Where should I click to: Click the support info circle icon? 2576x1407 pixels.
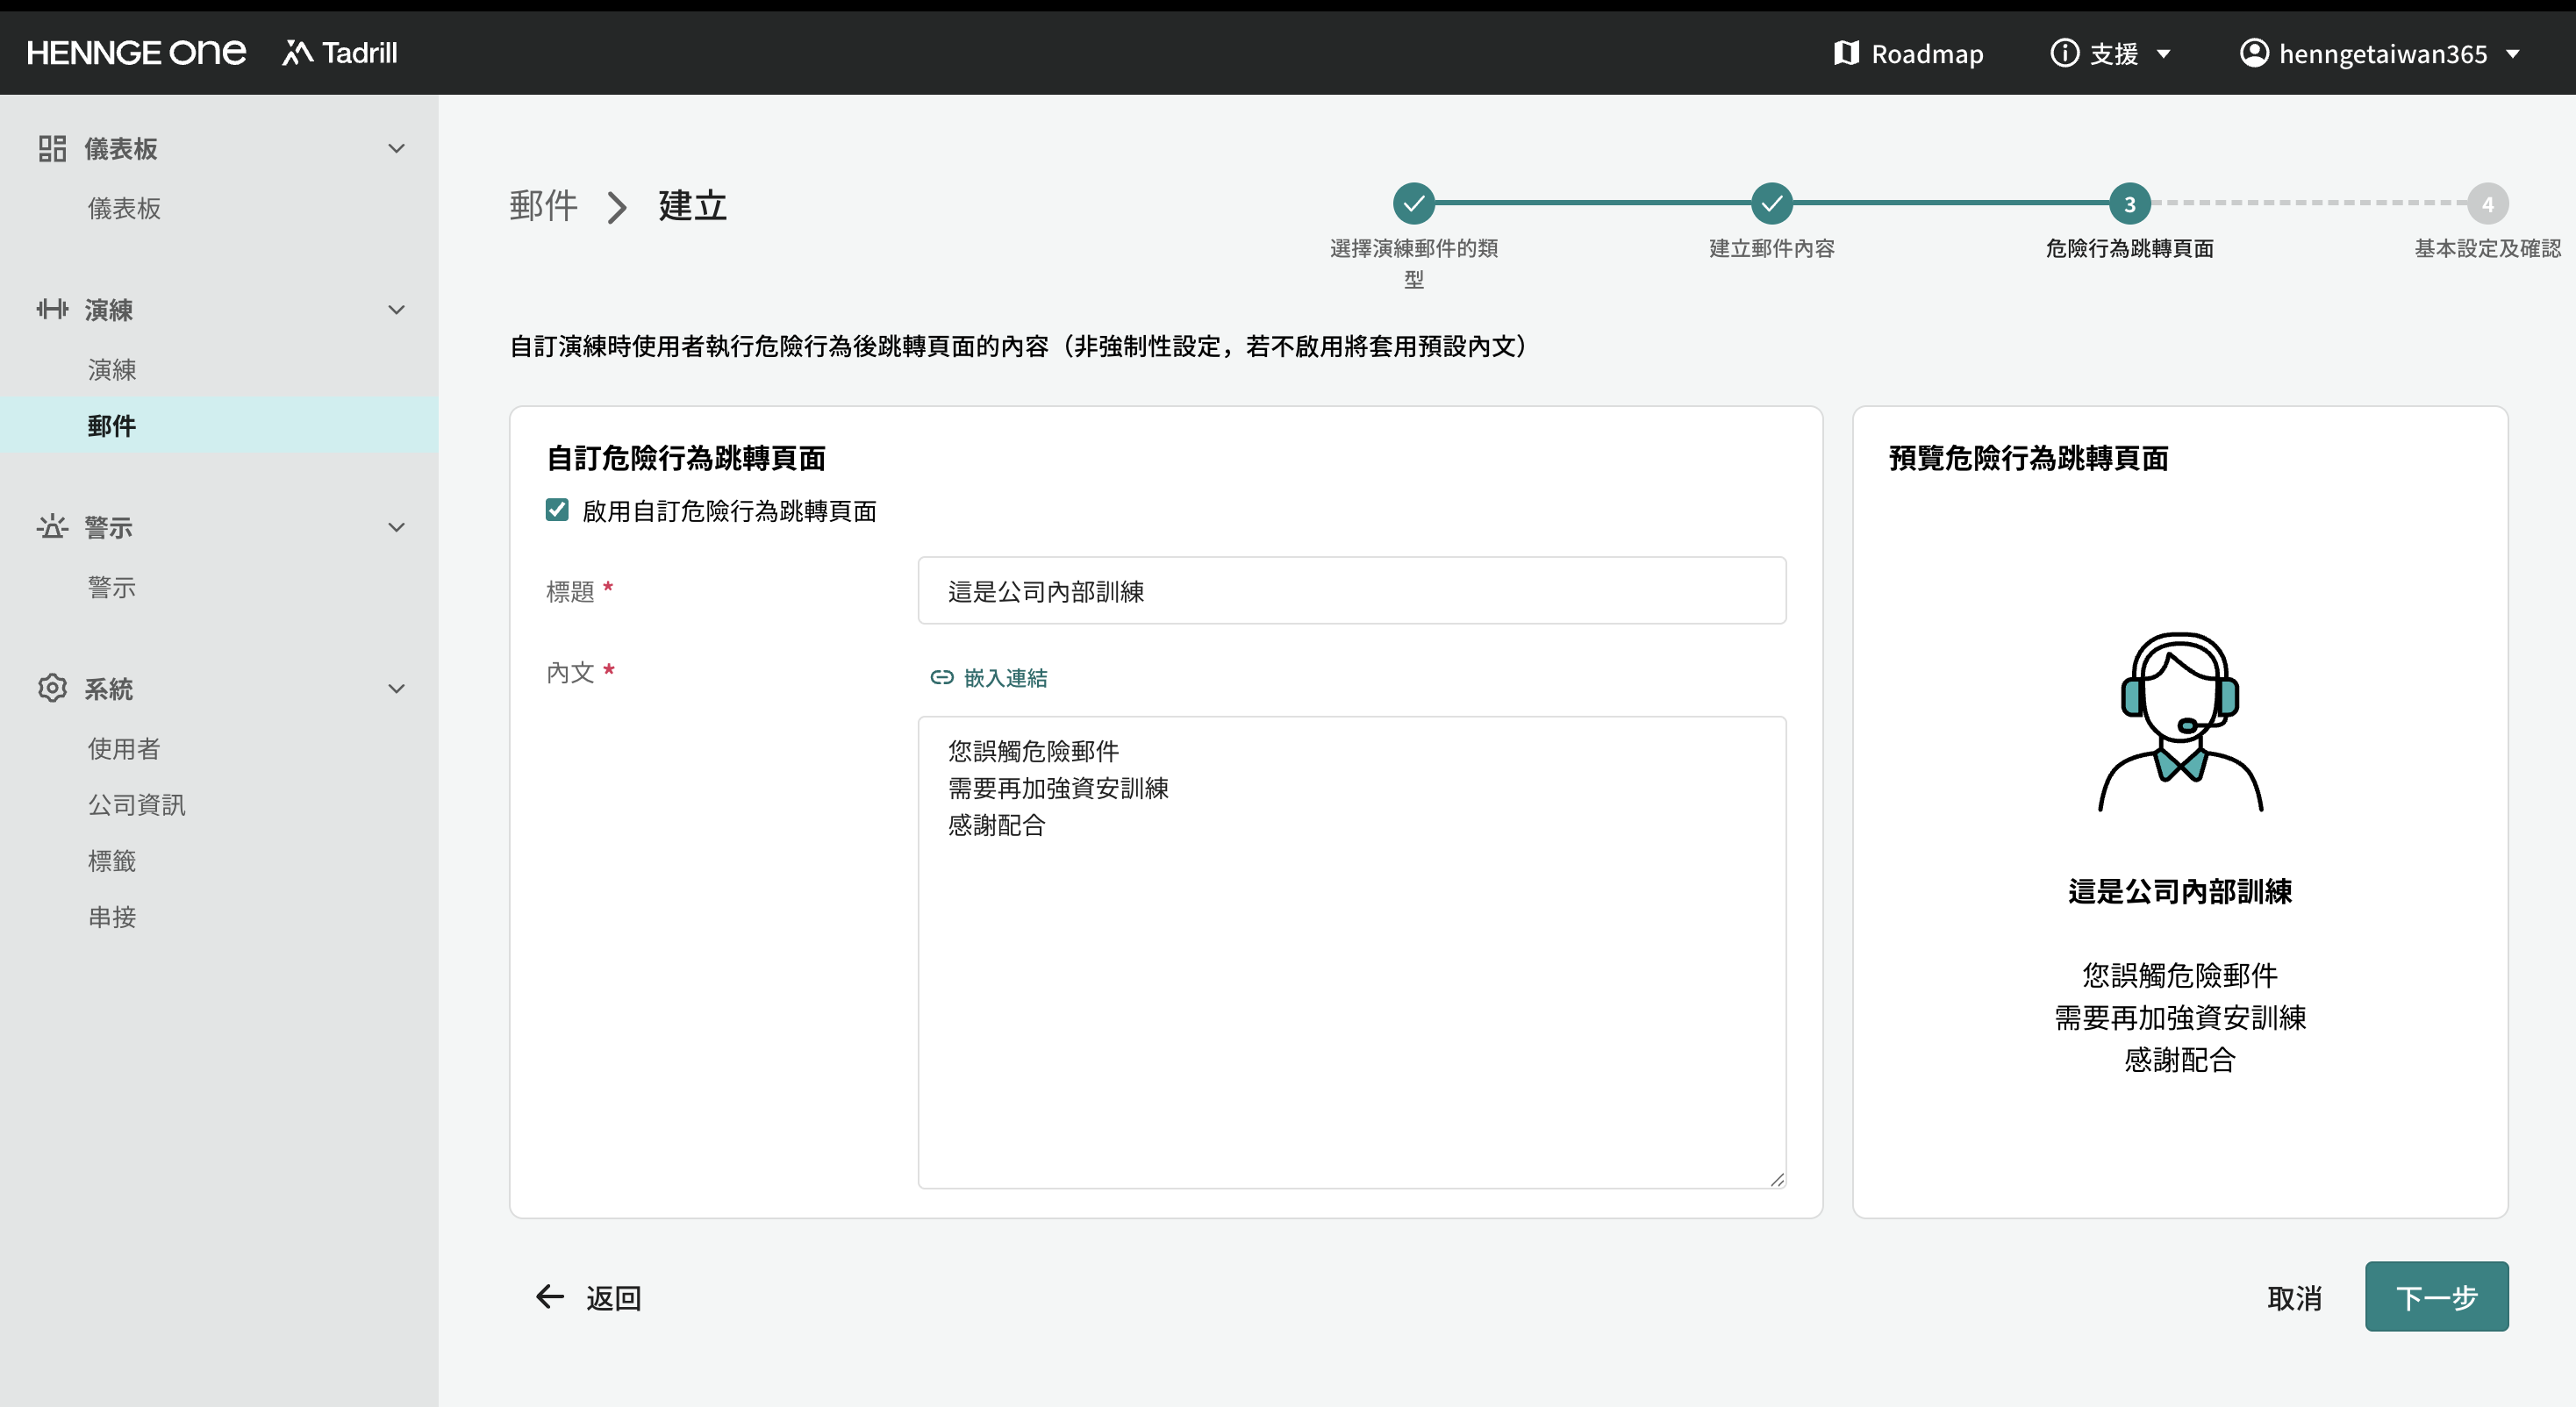[2064, 53]
